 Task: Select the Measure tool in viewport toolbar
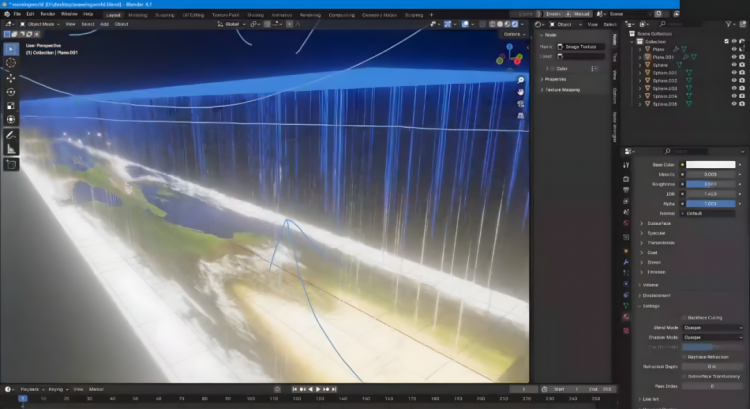(11, 149)
